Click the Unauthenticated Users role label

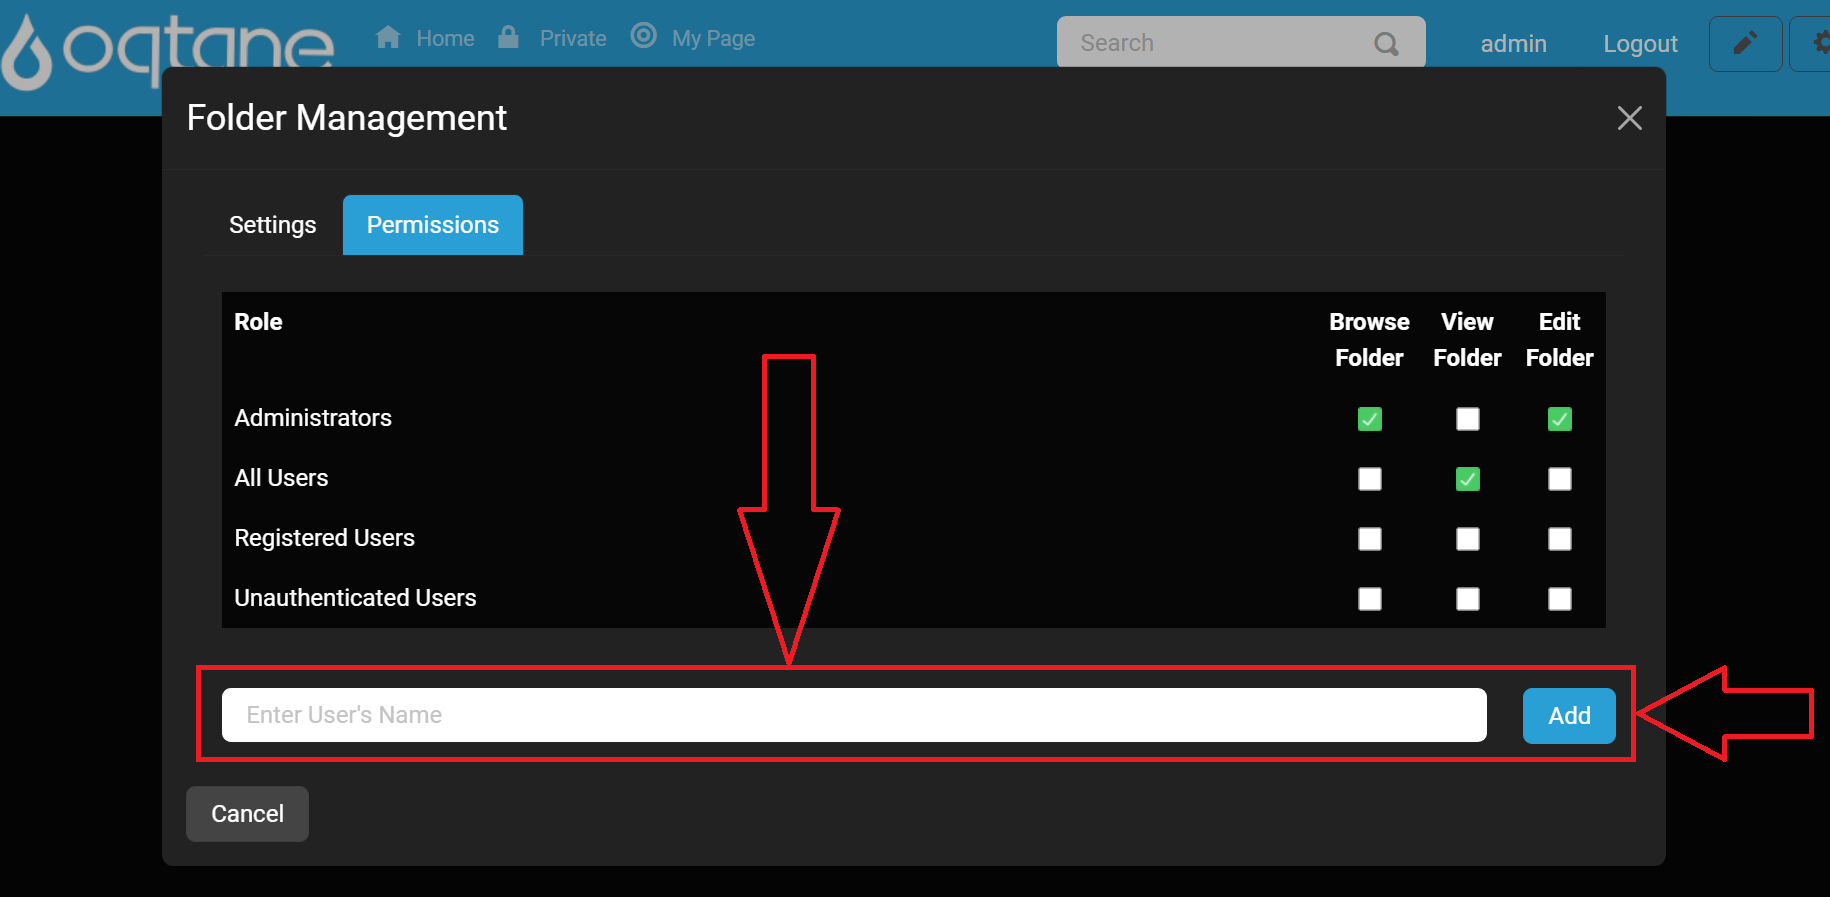355,598
